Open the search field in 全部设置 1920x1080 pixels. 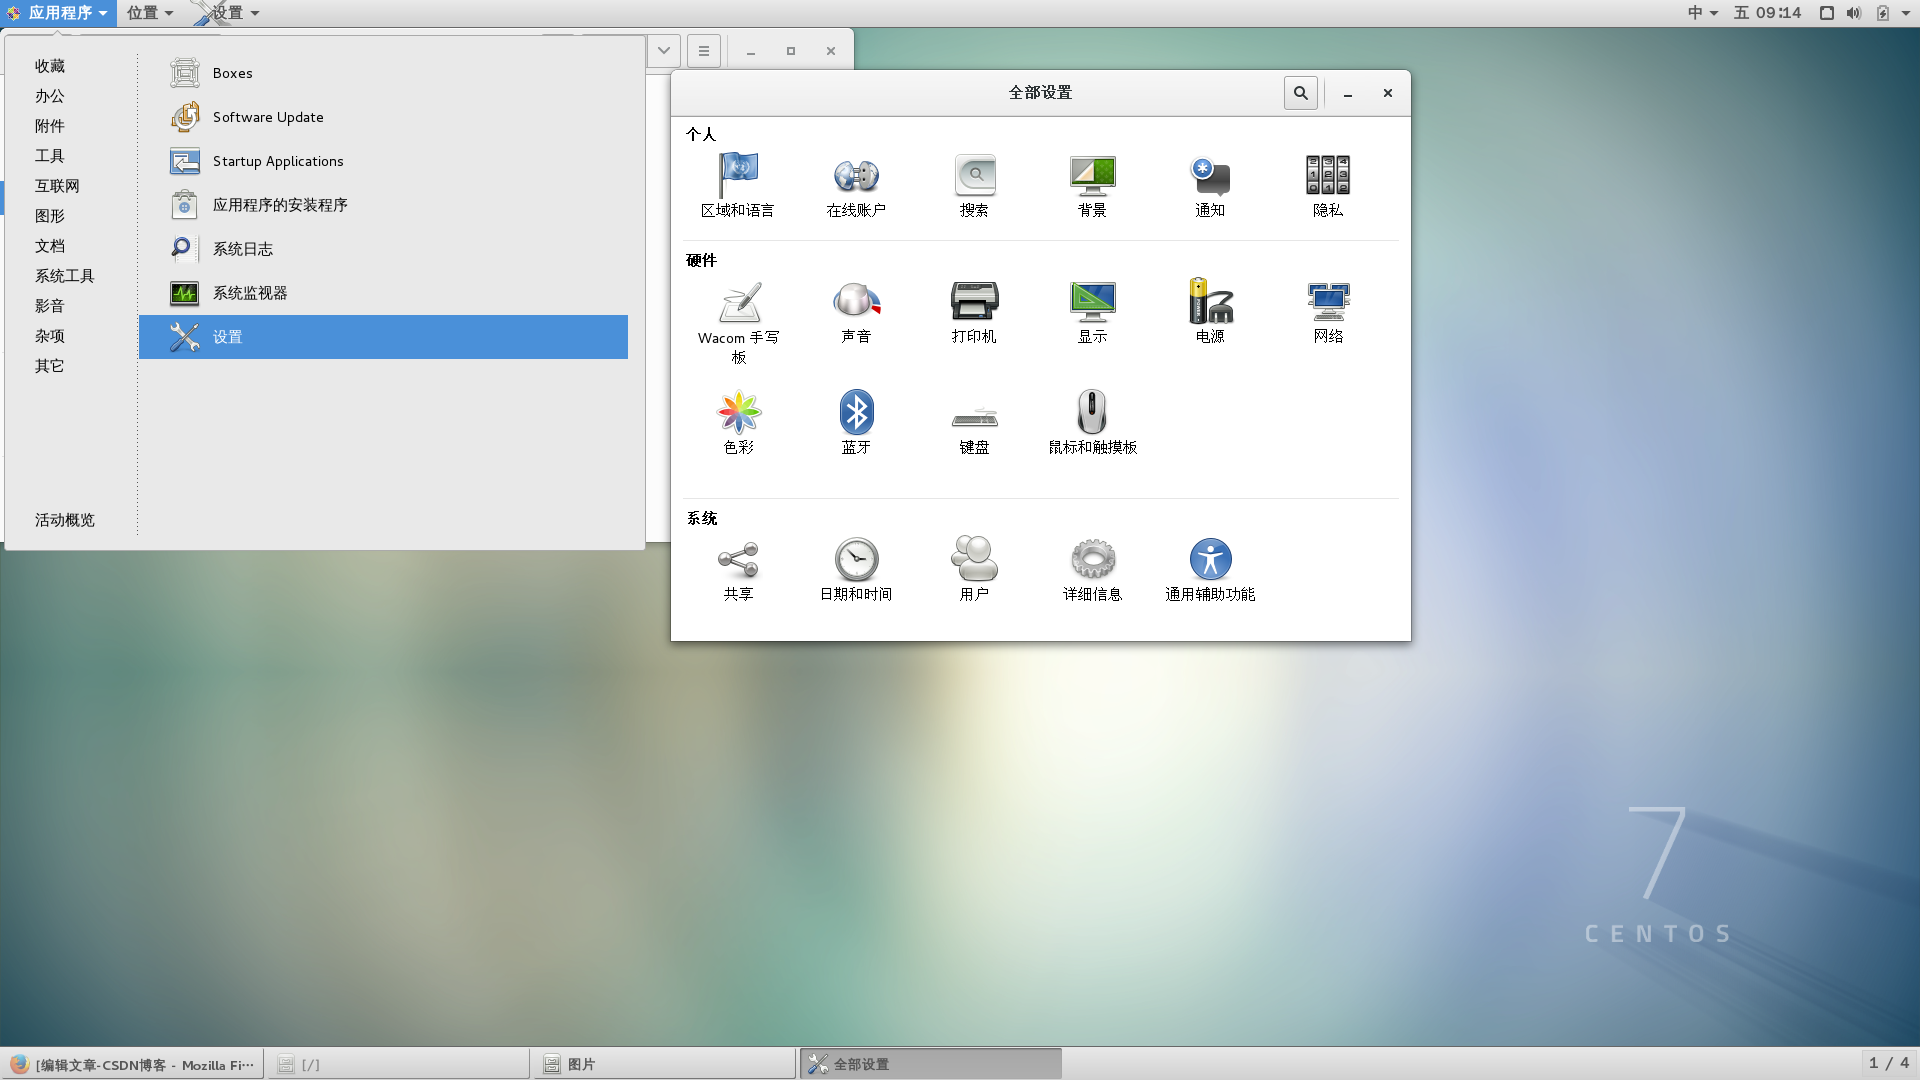(x=1300, y=92)
